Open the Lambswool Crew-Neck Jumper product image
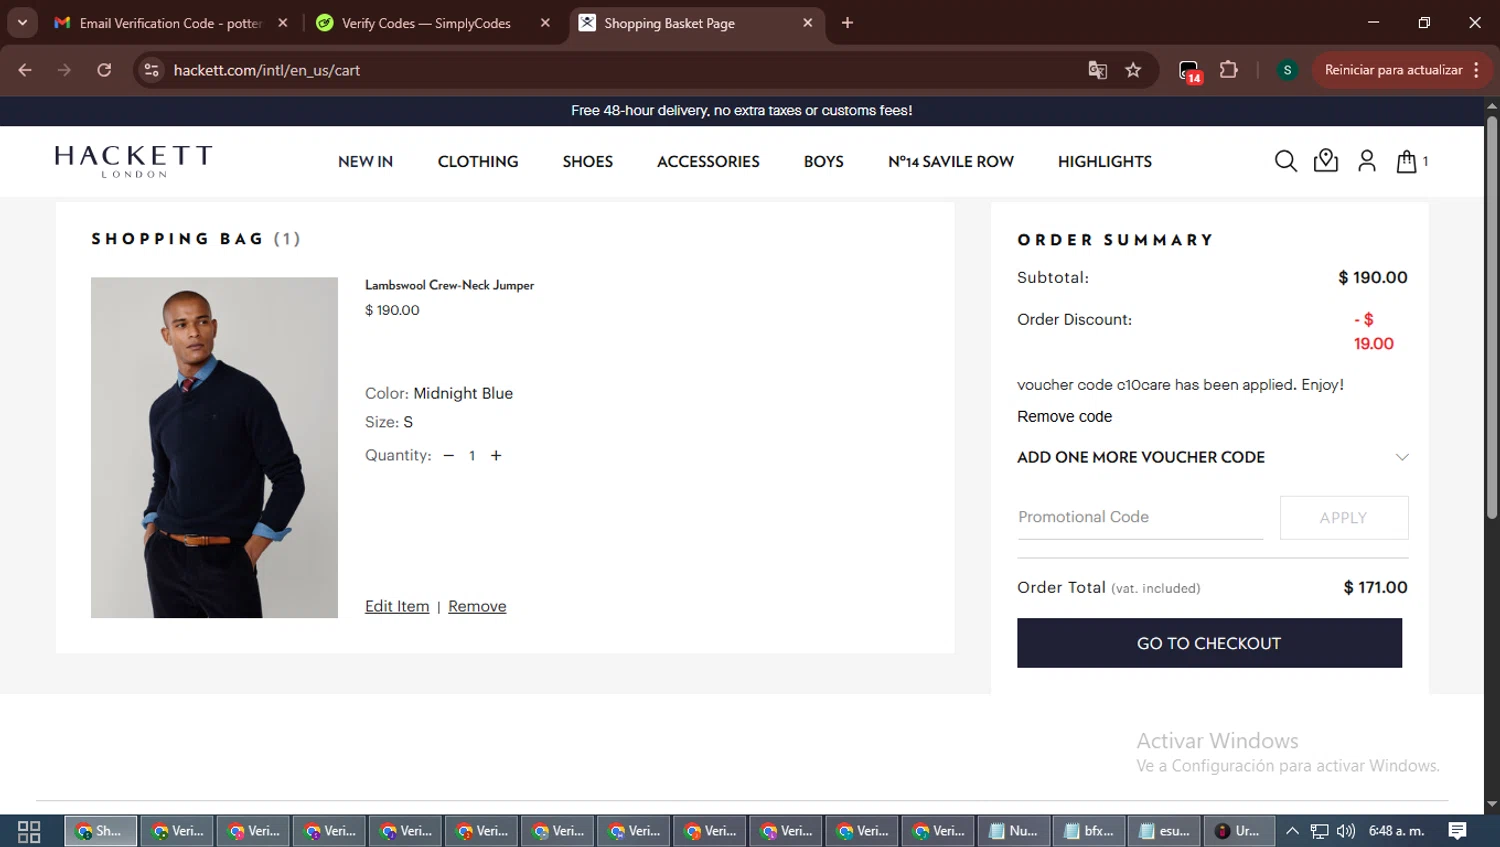 pos(214,447)
